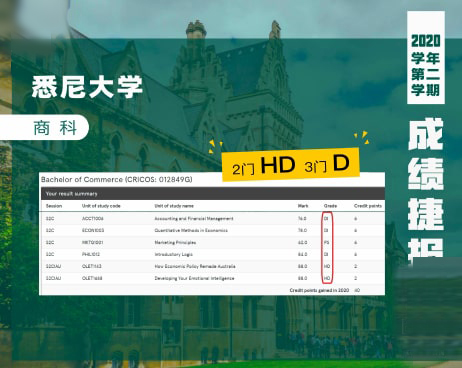Select Quantitative Methods in Economics row
The height and width of the screenshot is (368, 462).
(212, 231)
